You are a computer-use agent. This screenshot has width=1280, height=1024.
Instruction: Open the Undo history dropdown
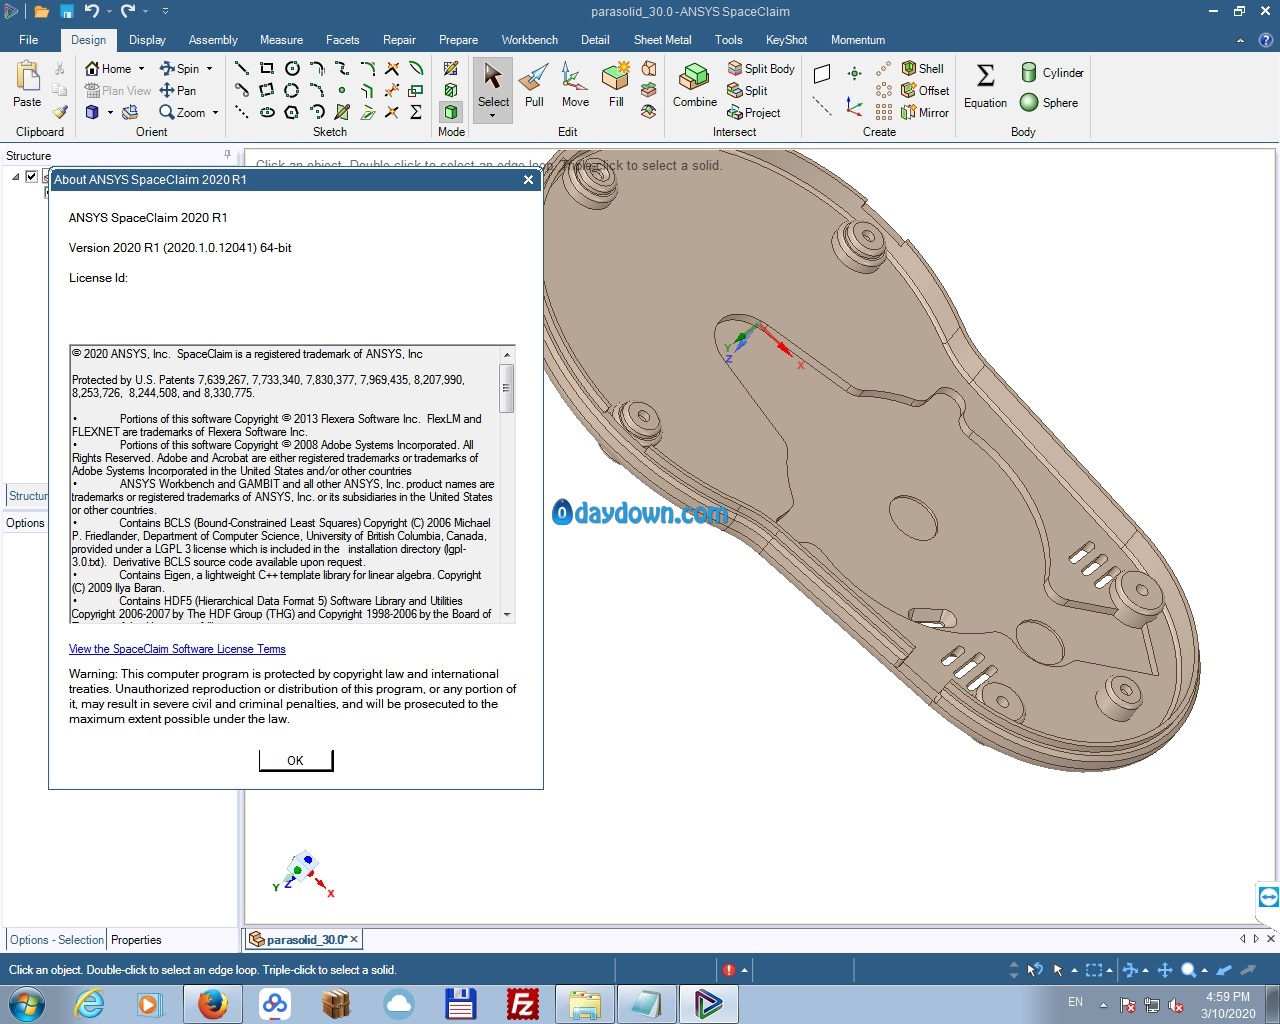click(108, 12)
